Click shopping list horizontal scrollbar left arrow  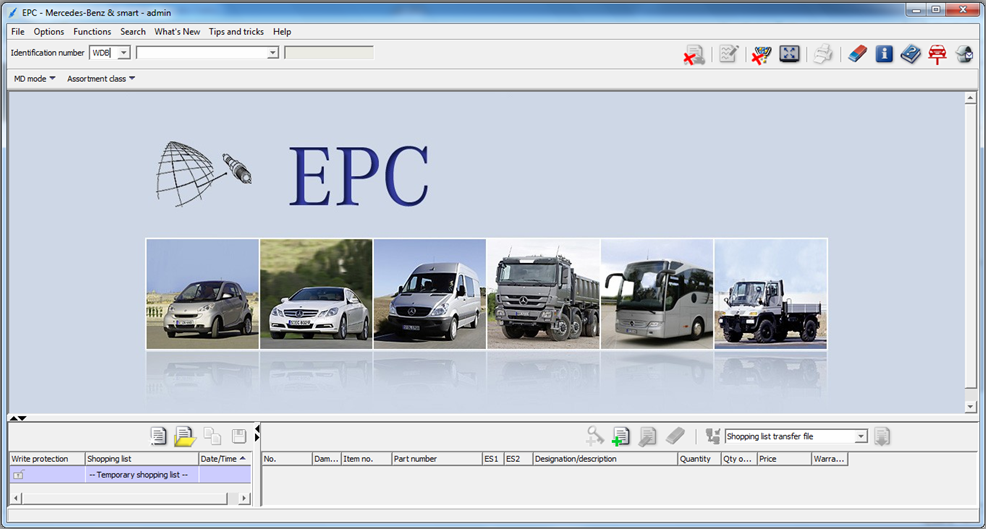pyautogui.click(x=17, y=498)
